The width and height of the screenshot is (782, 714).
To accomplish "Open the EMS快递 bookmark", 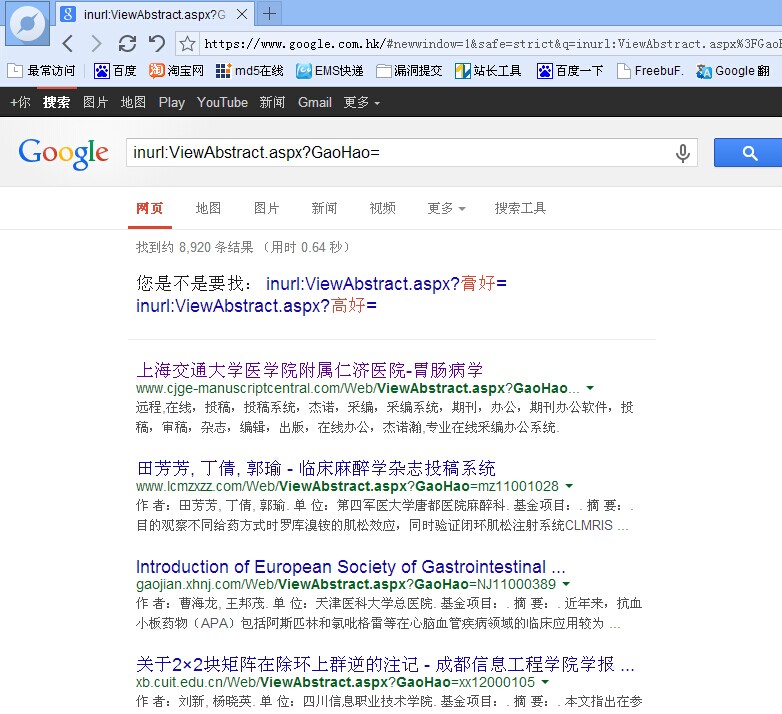I will (x=330, y=71).
